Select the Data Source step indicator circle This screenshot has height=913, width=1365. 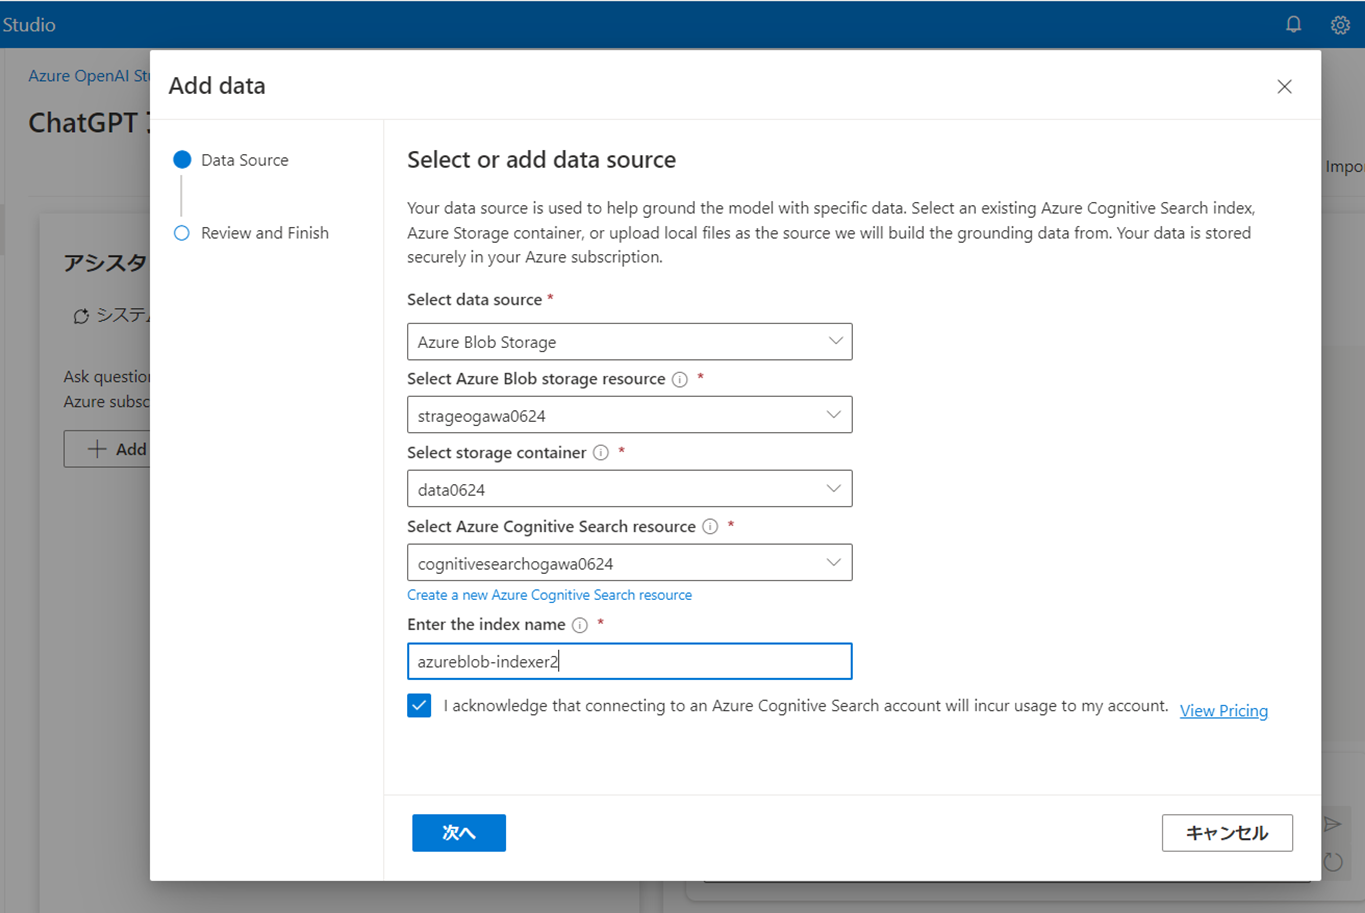182,159
